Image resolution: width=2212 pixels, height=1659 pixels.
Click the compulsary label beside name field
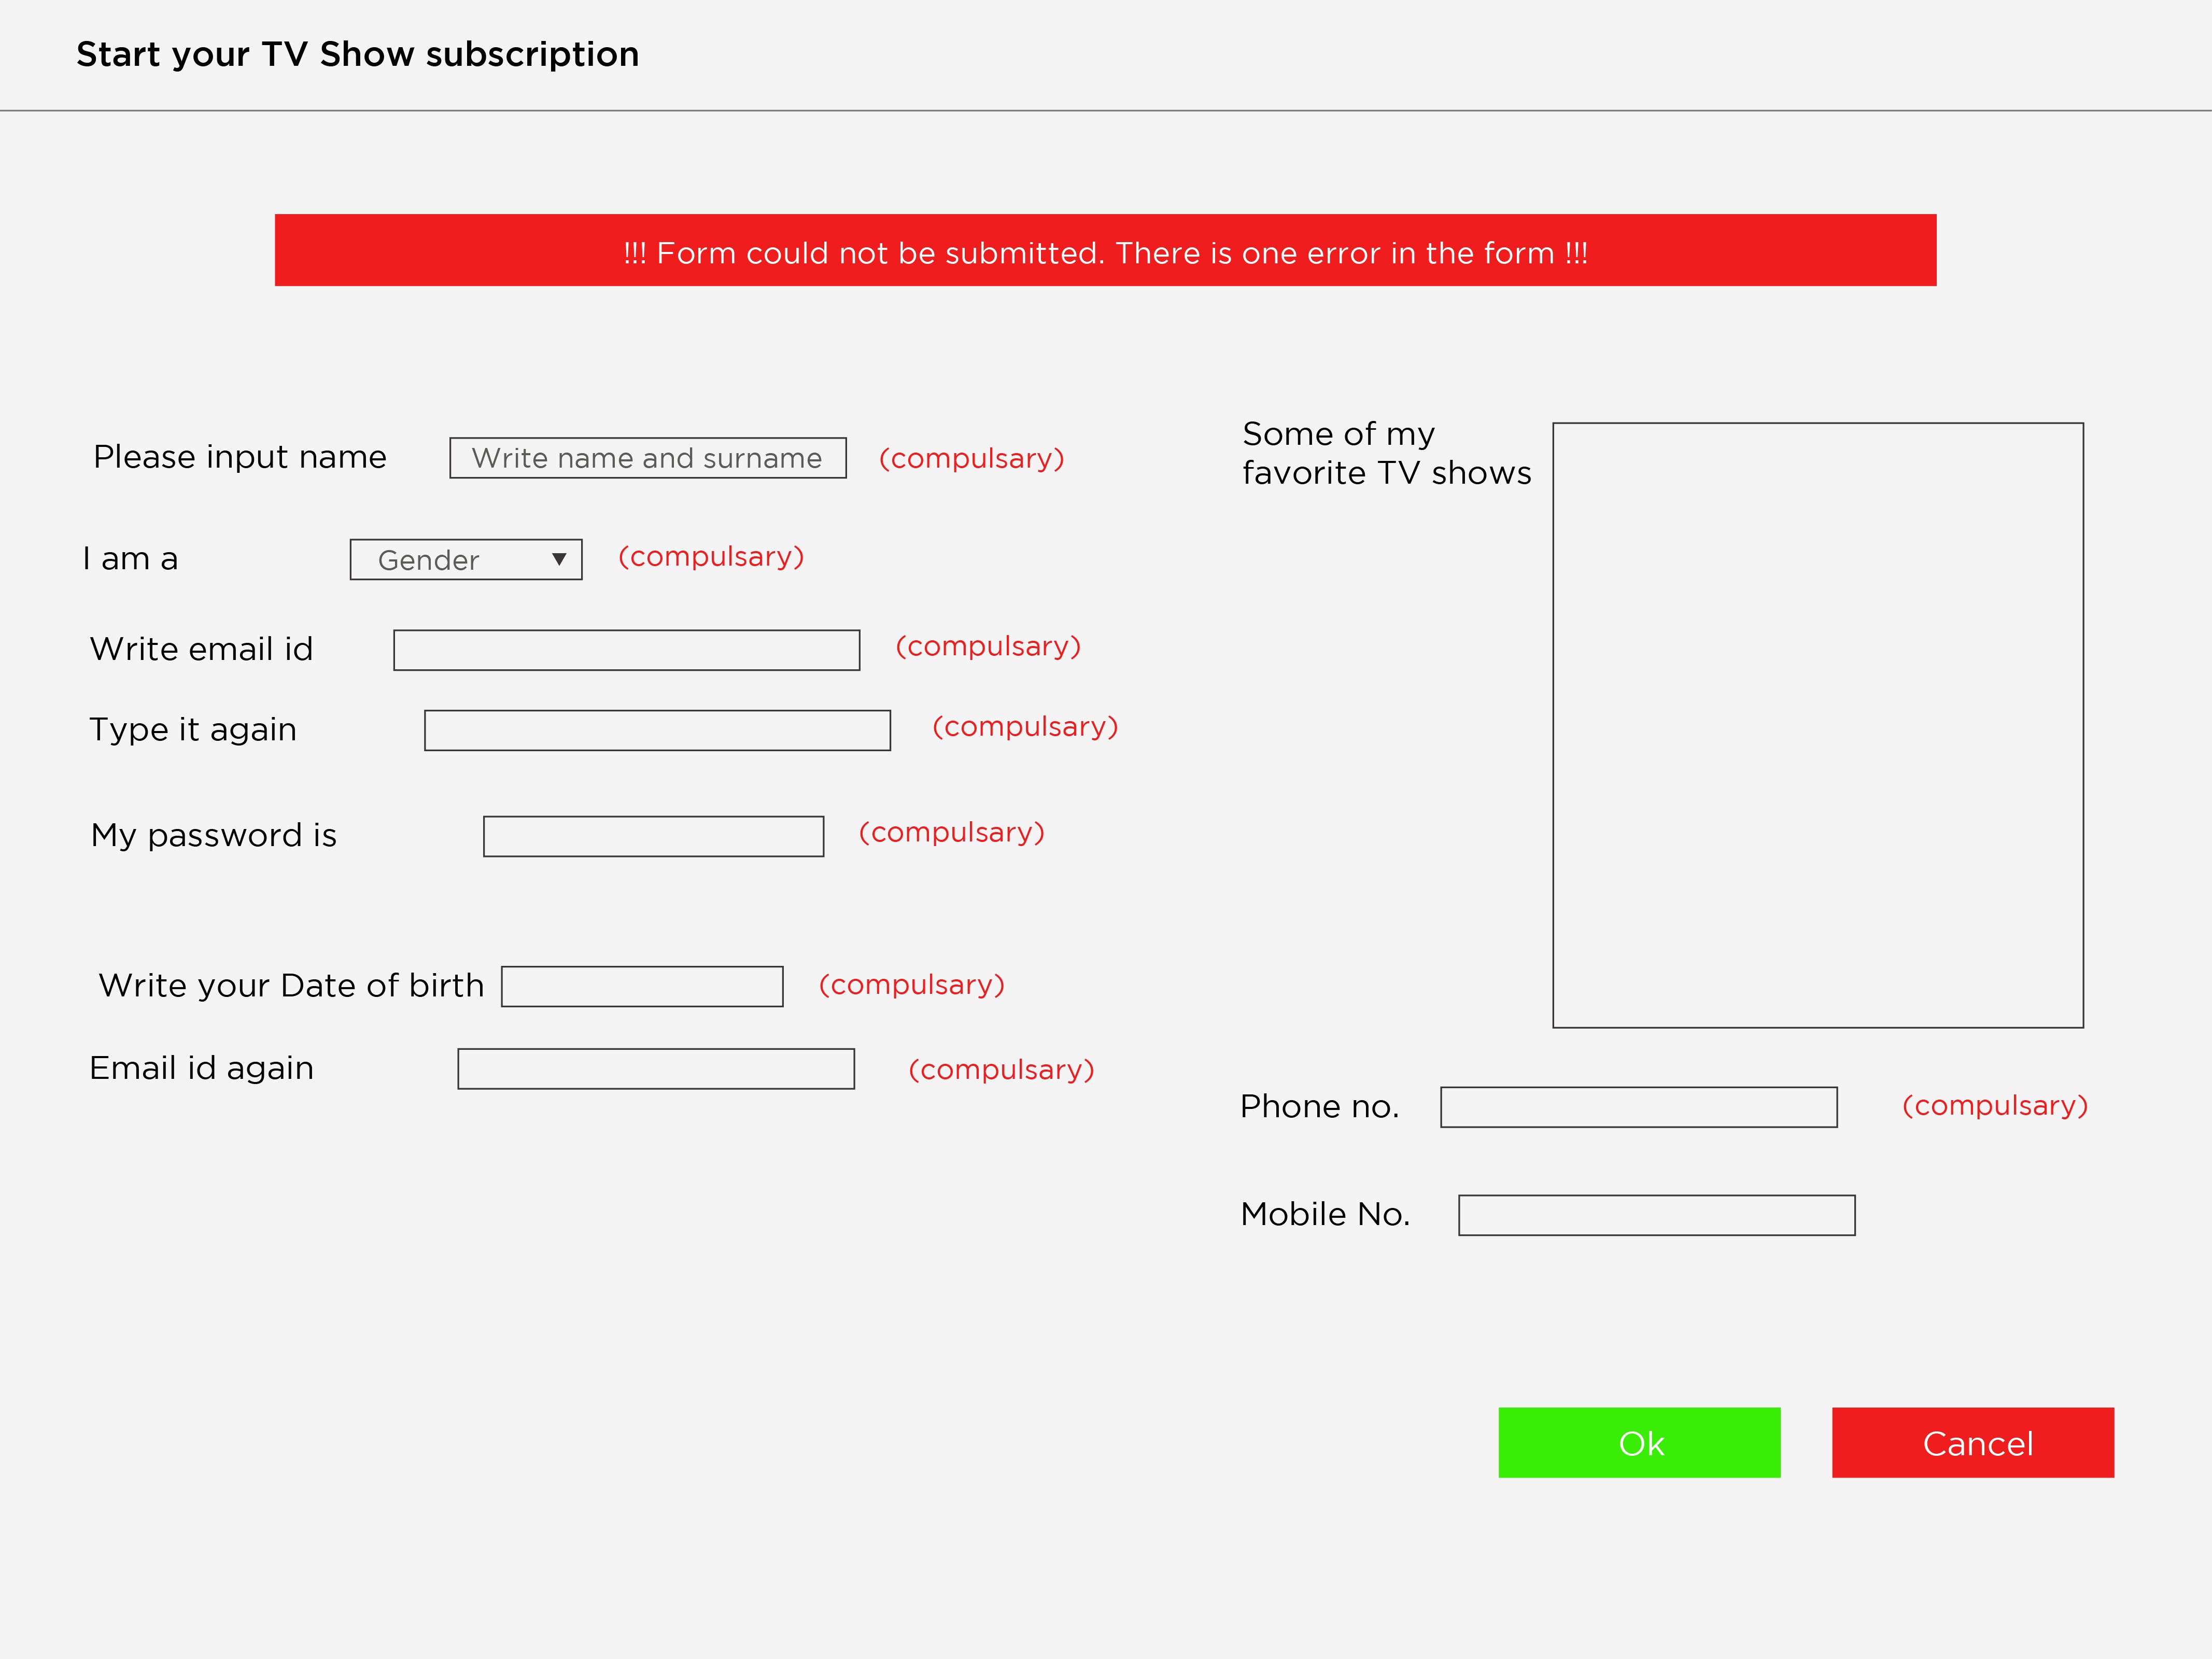point(971,458)
